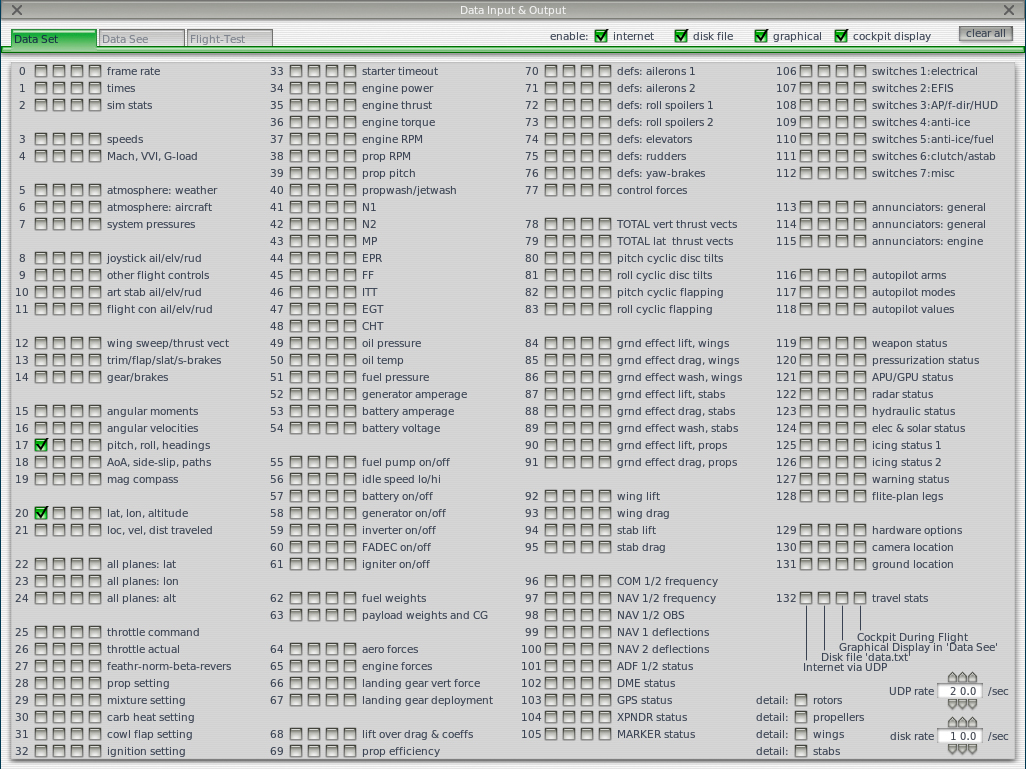Check internet UDP box for engine RPM
This screenshot has width=1026, height=769.
coord(296,139)
